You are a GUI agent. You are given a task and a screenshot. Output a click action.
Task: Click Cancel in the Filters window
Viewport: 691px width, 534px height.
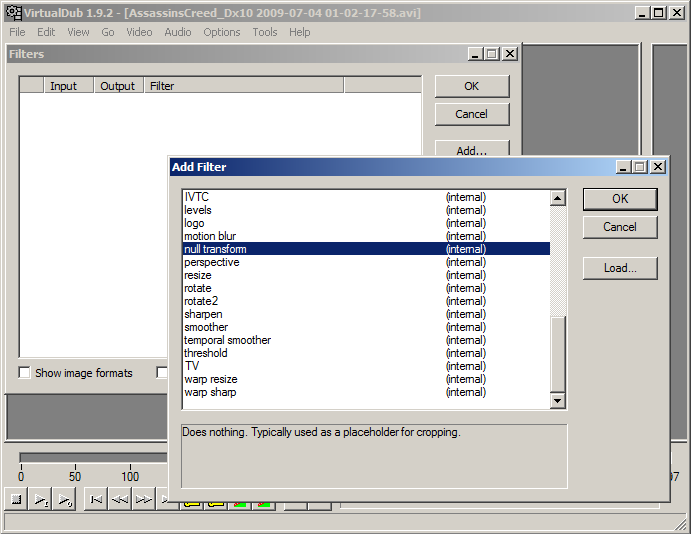tap(472, 115)
